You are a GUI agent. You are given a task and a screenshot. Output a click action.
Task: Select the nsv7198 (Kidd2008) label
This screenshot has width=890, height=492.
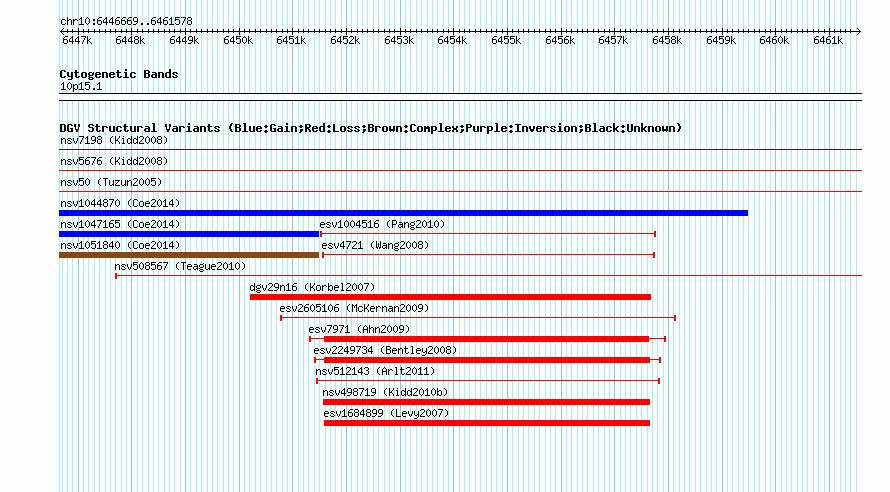(x=114, y=140)
